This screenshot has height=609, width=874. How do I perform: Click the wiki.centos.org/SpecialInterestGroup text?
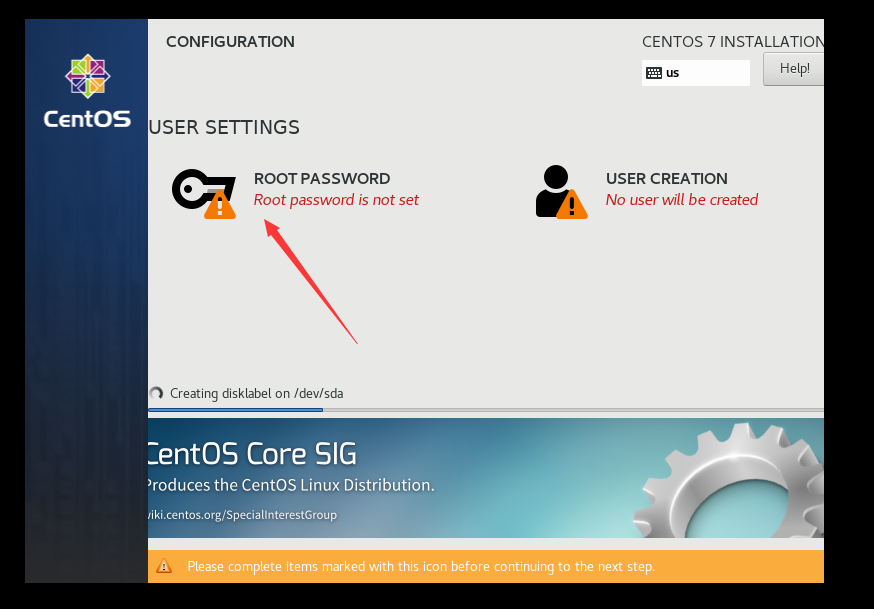pyautogui.click(x=242, y=514)
